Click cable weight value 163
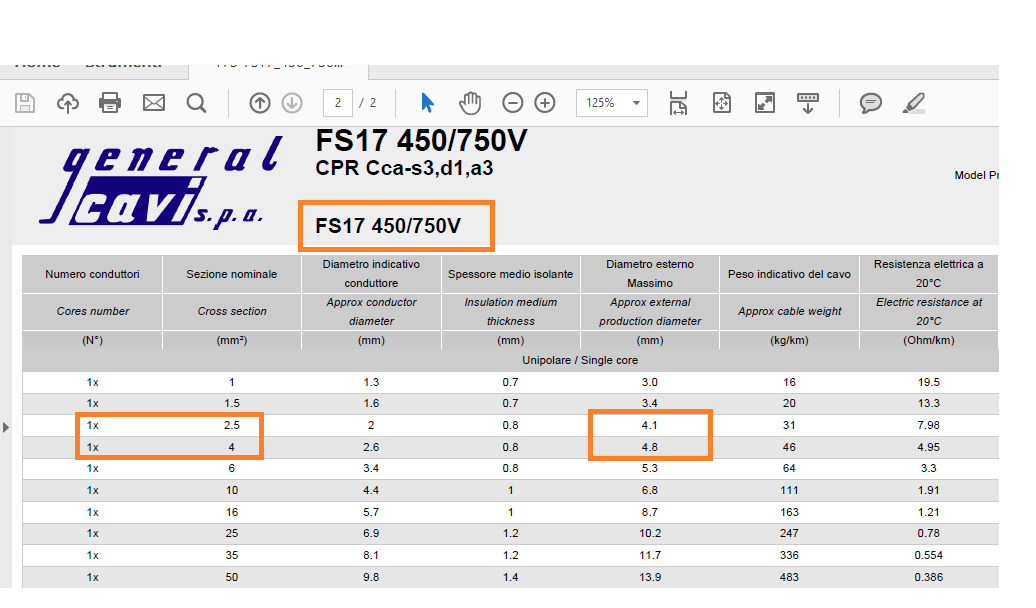The width and height of the screenshot is (1036, 608). pos(789,512)
